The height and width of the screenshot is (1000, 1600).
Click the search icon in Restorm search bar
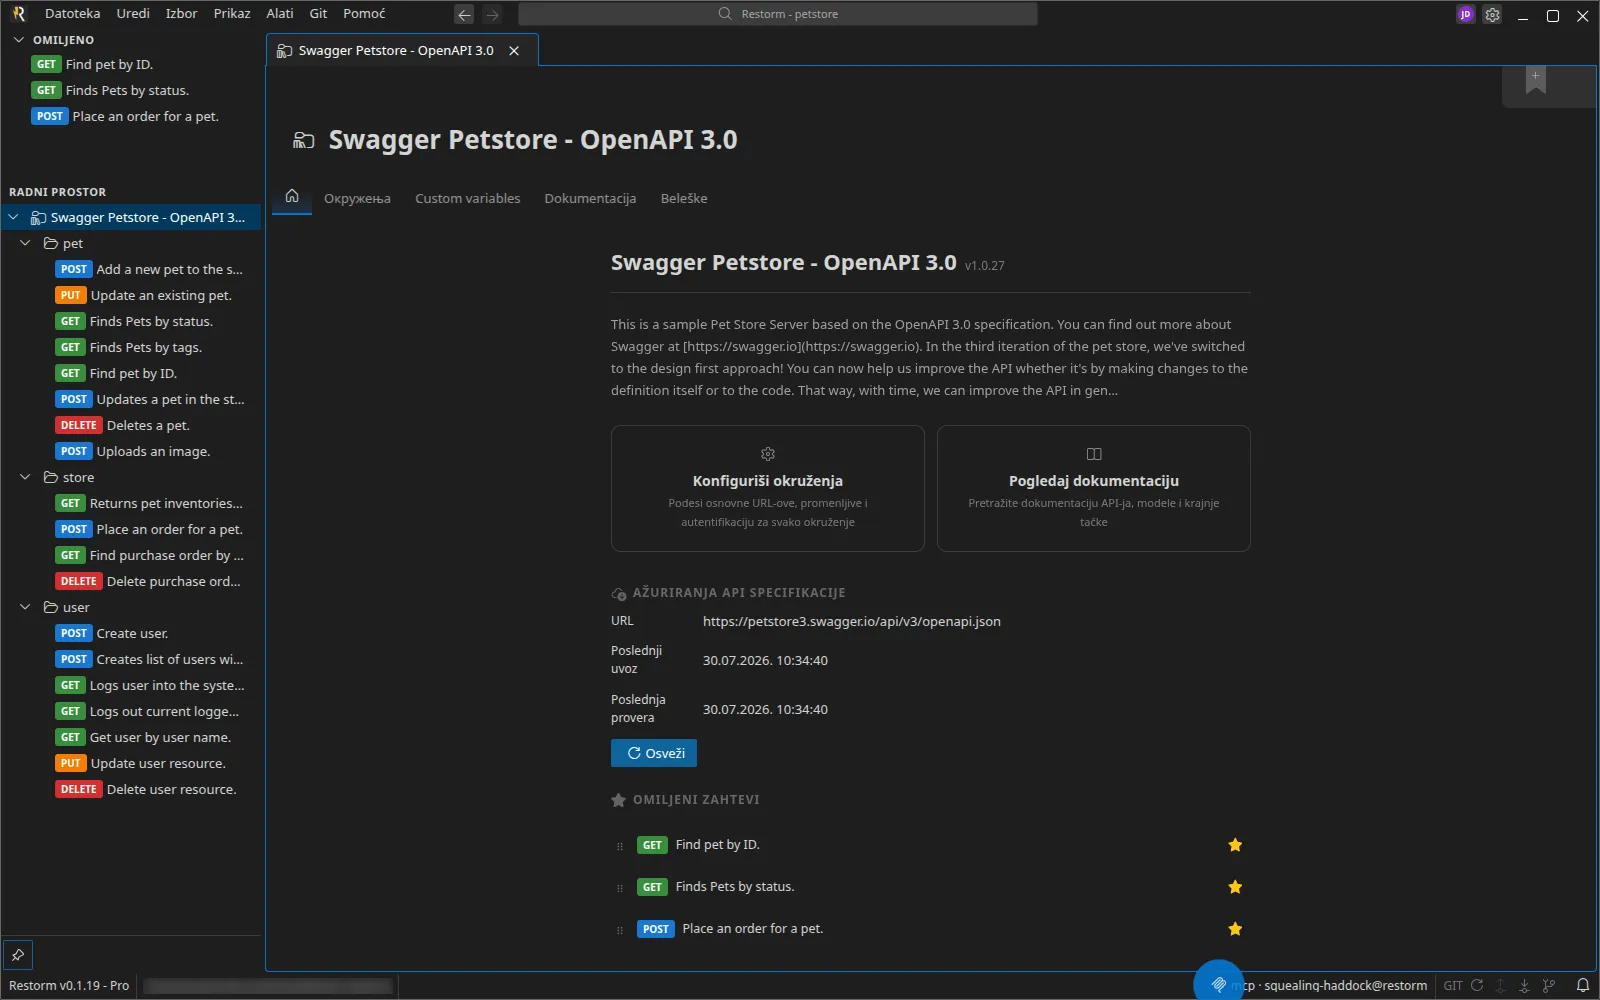(x=725, y=14)
